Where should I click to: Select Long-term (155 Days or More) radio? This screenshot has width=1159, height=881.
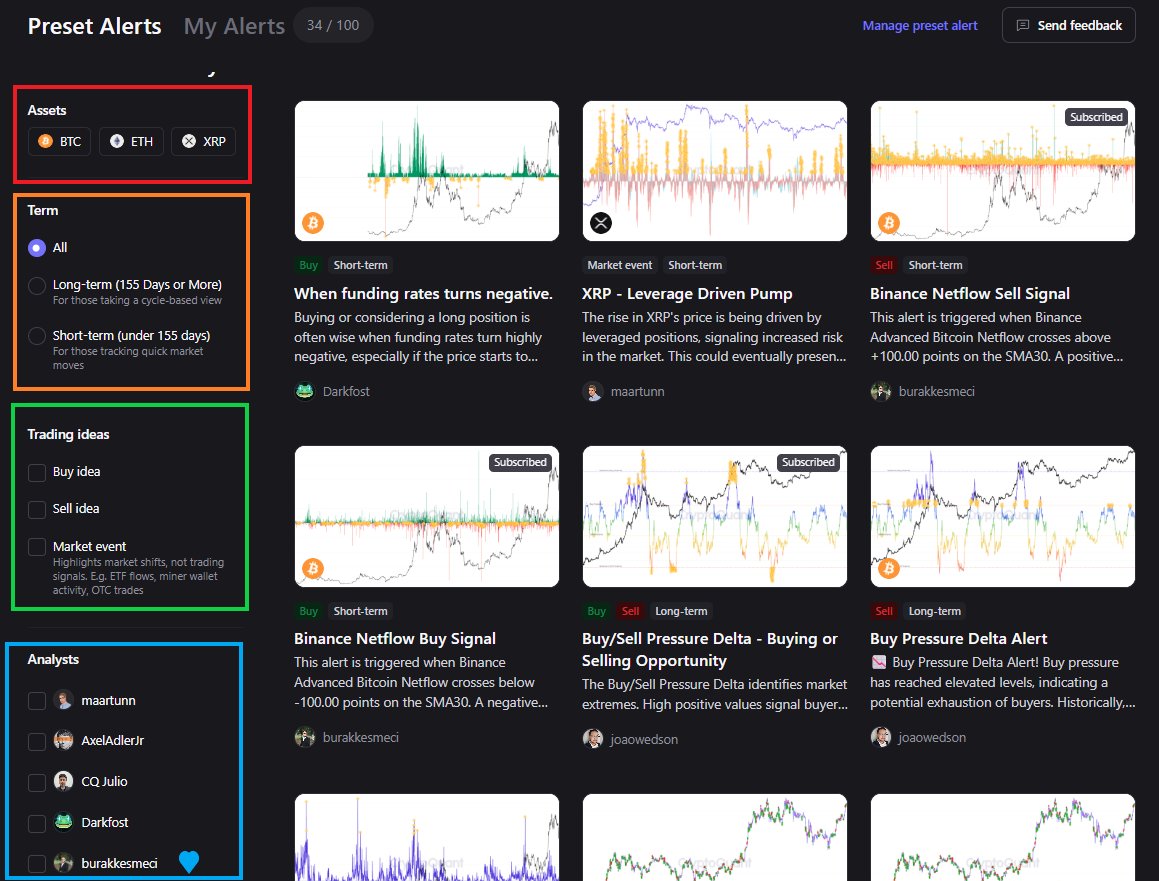37,285
